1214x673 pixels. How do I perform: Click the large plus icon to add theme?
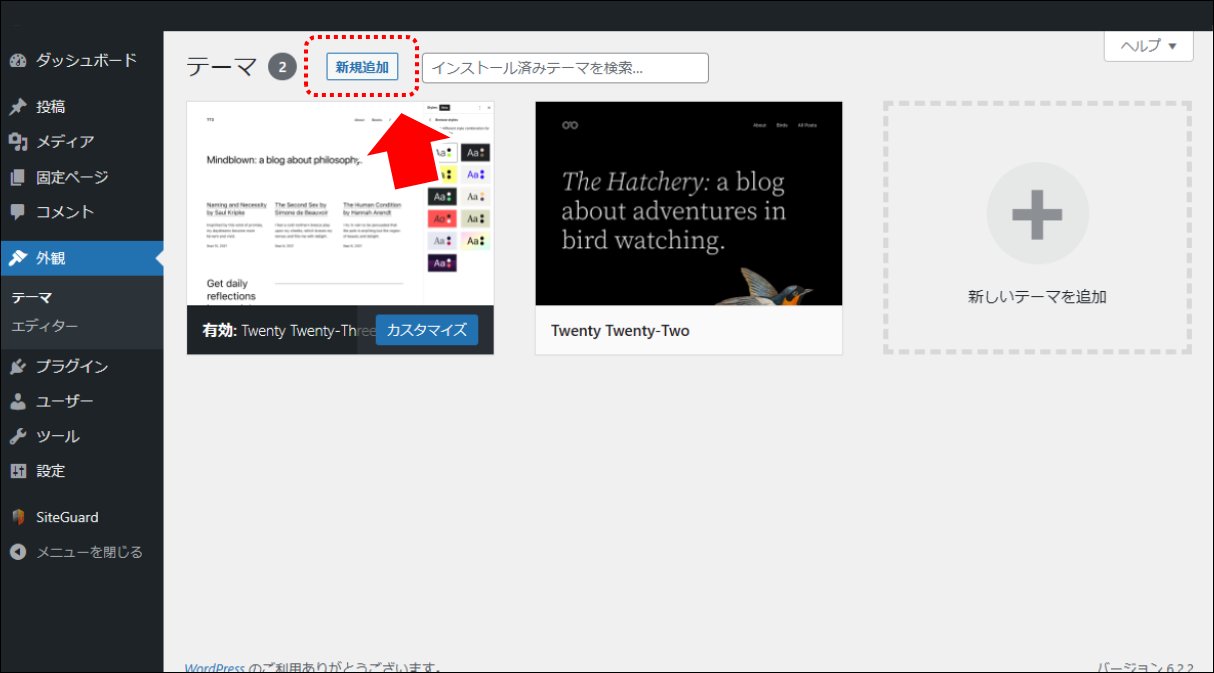[1037, 214]
